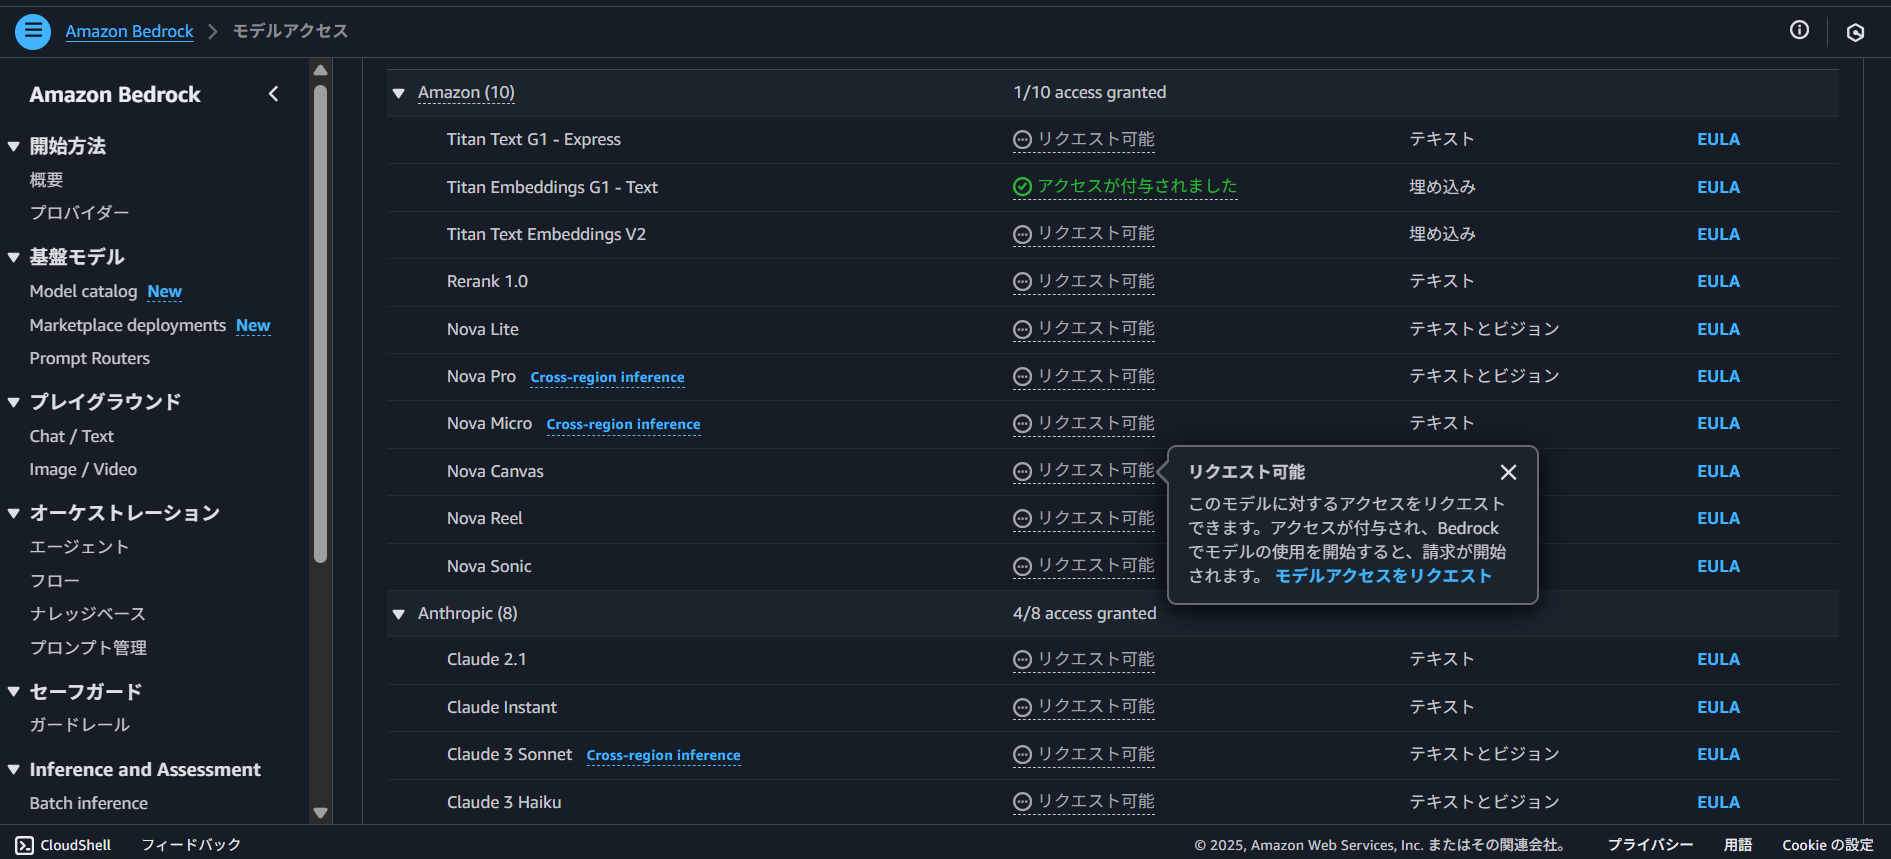
Task: Open CloudShell from the footer
Action: tap(64, 845)
